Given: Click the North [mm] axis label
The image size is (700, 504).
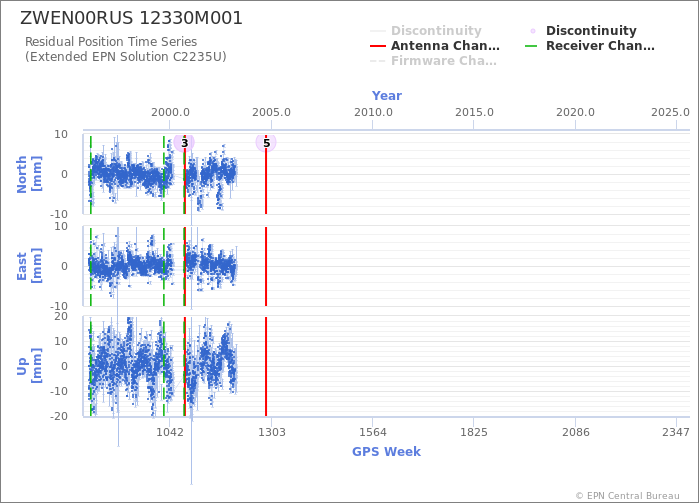Looking at the screenshot, I should coord(29,174).
